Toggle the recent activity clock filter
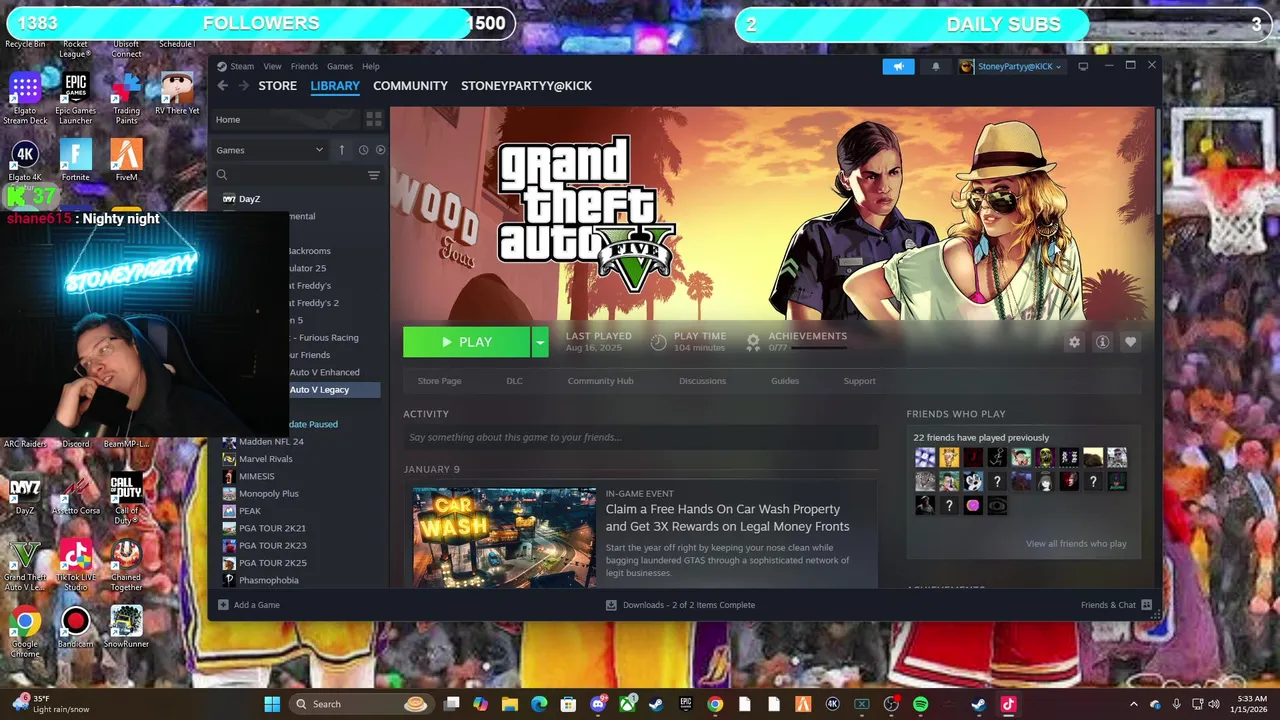This screenshot has width=1280, height=720. click(x=363, y=150)
